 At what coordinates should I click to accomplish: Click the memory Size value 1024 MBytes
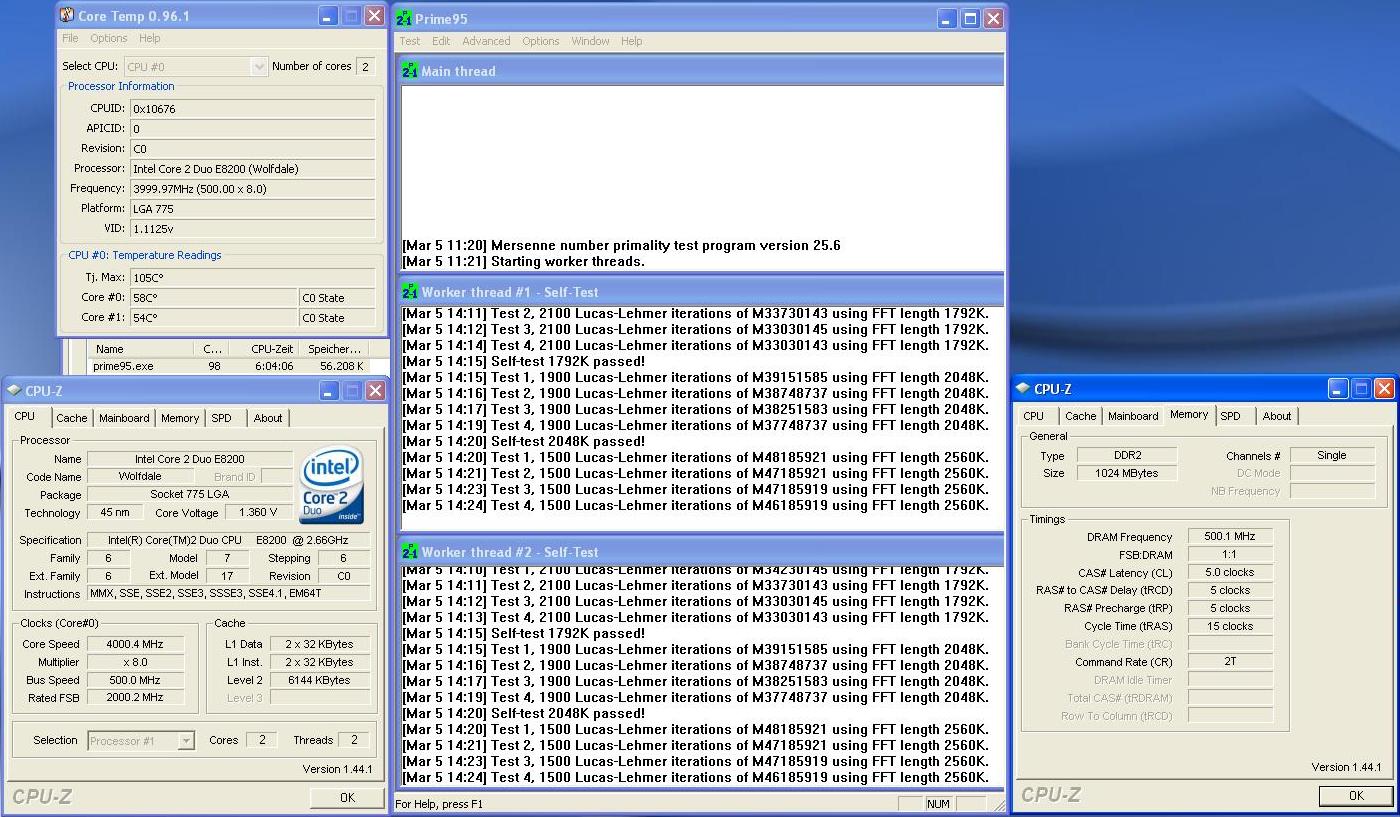[1127, 473]
